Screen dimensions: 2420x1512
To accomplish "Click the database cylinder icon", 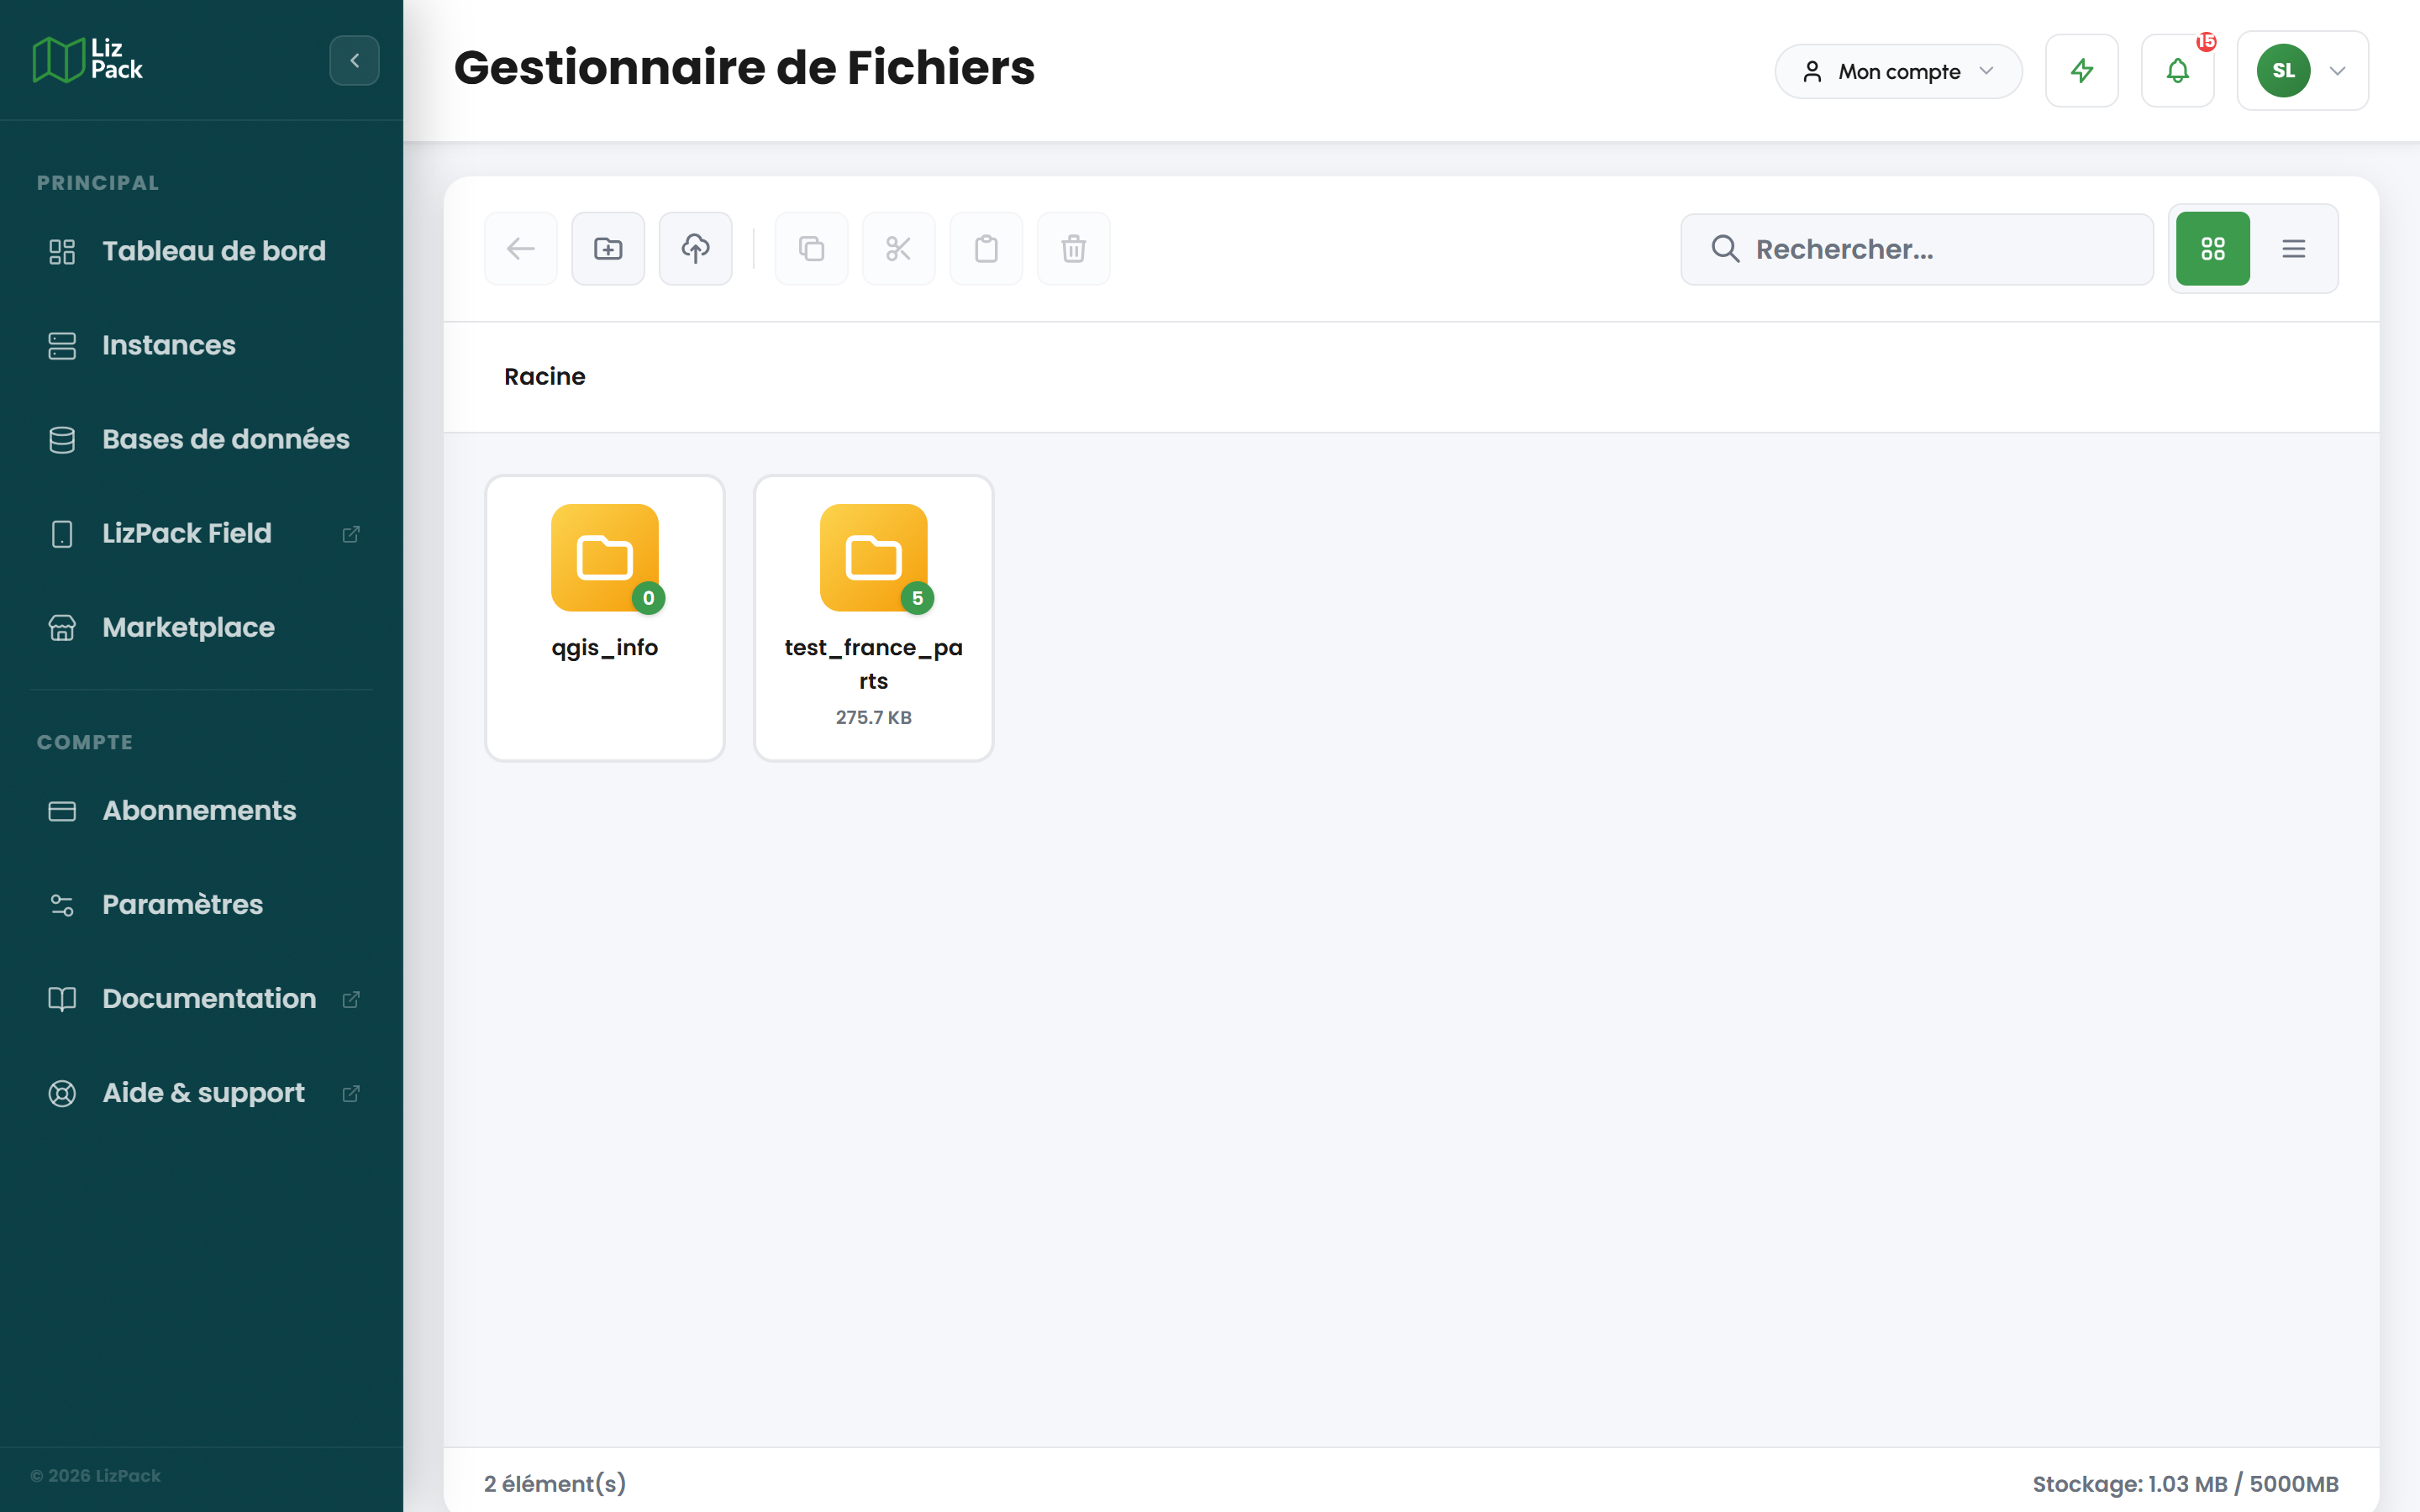I will (62, 439).
